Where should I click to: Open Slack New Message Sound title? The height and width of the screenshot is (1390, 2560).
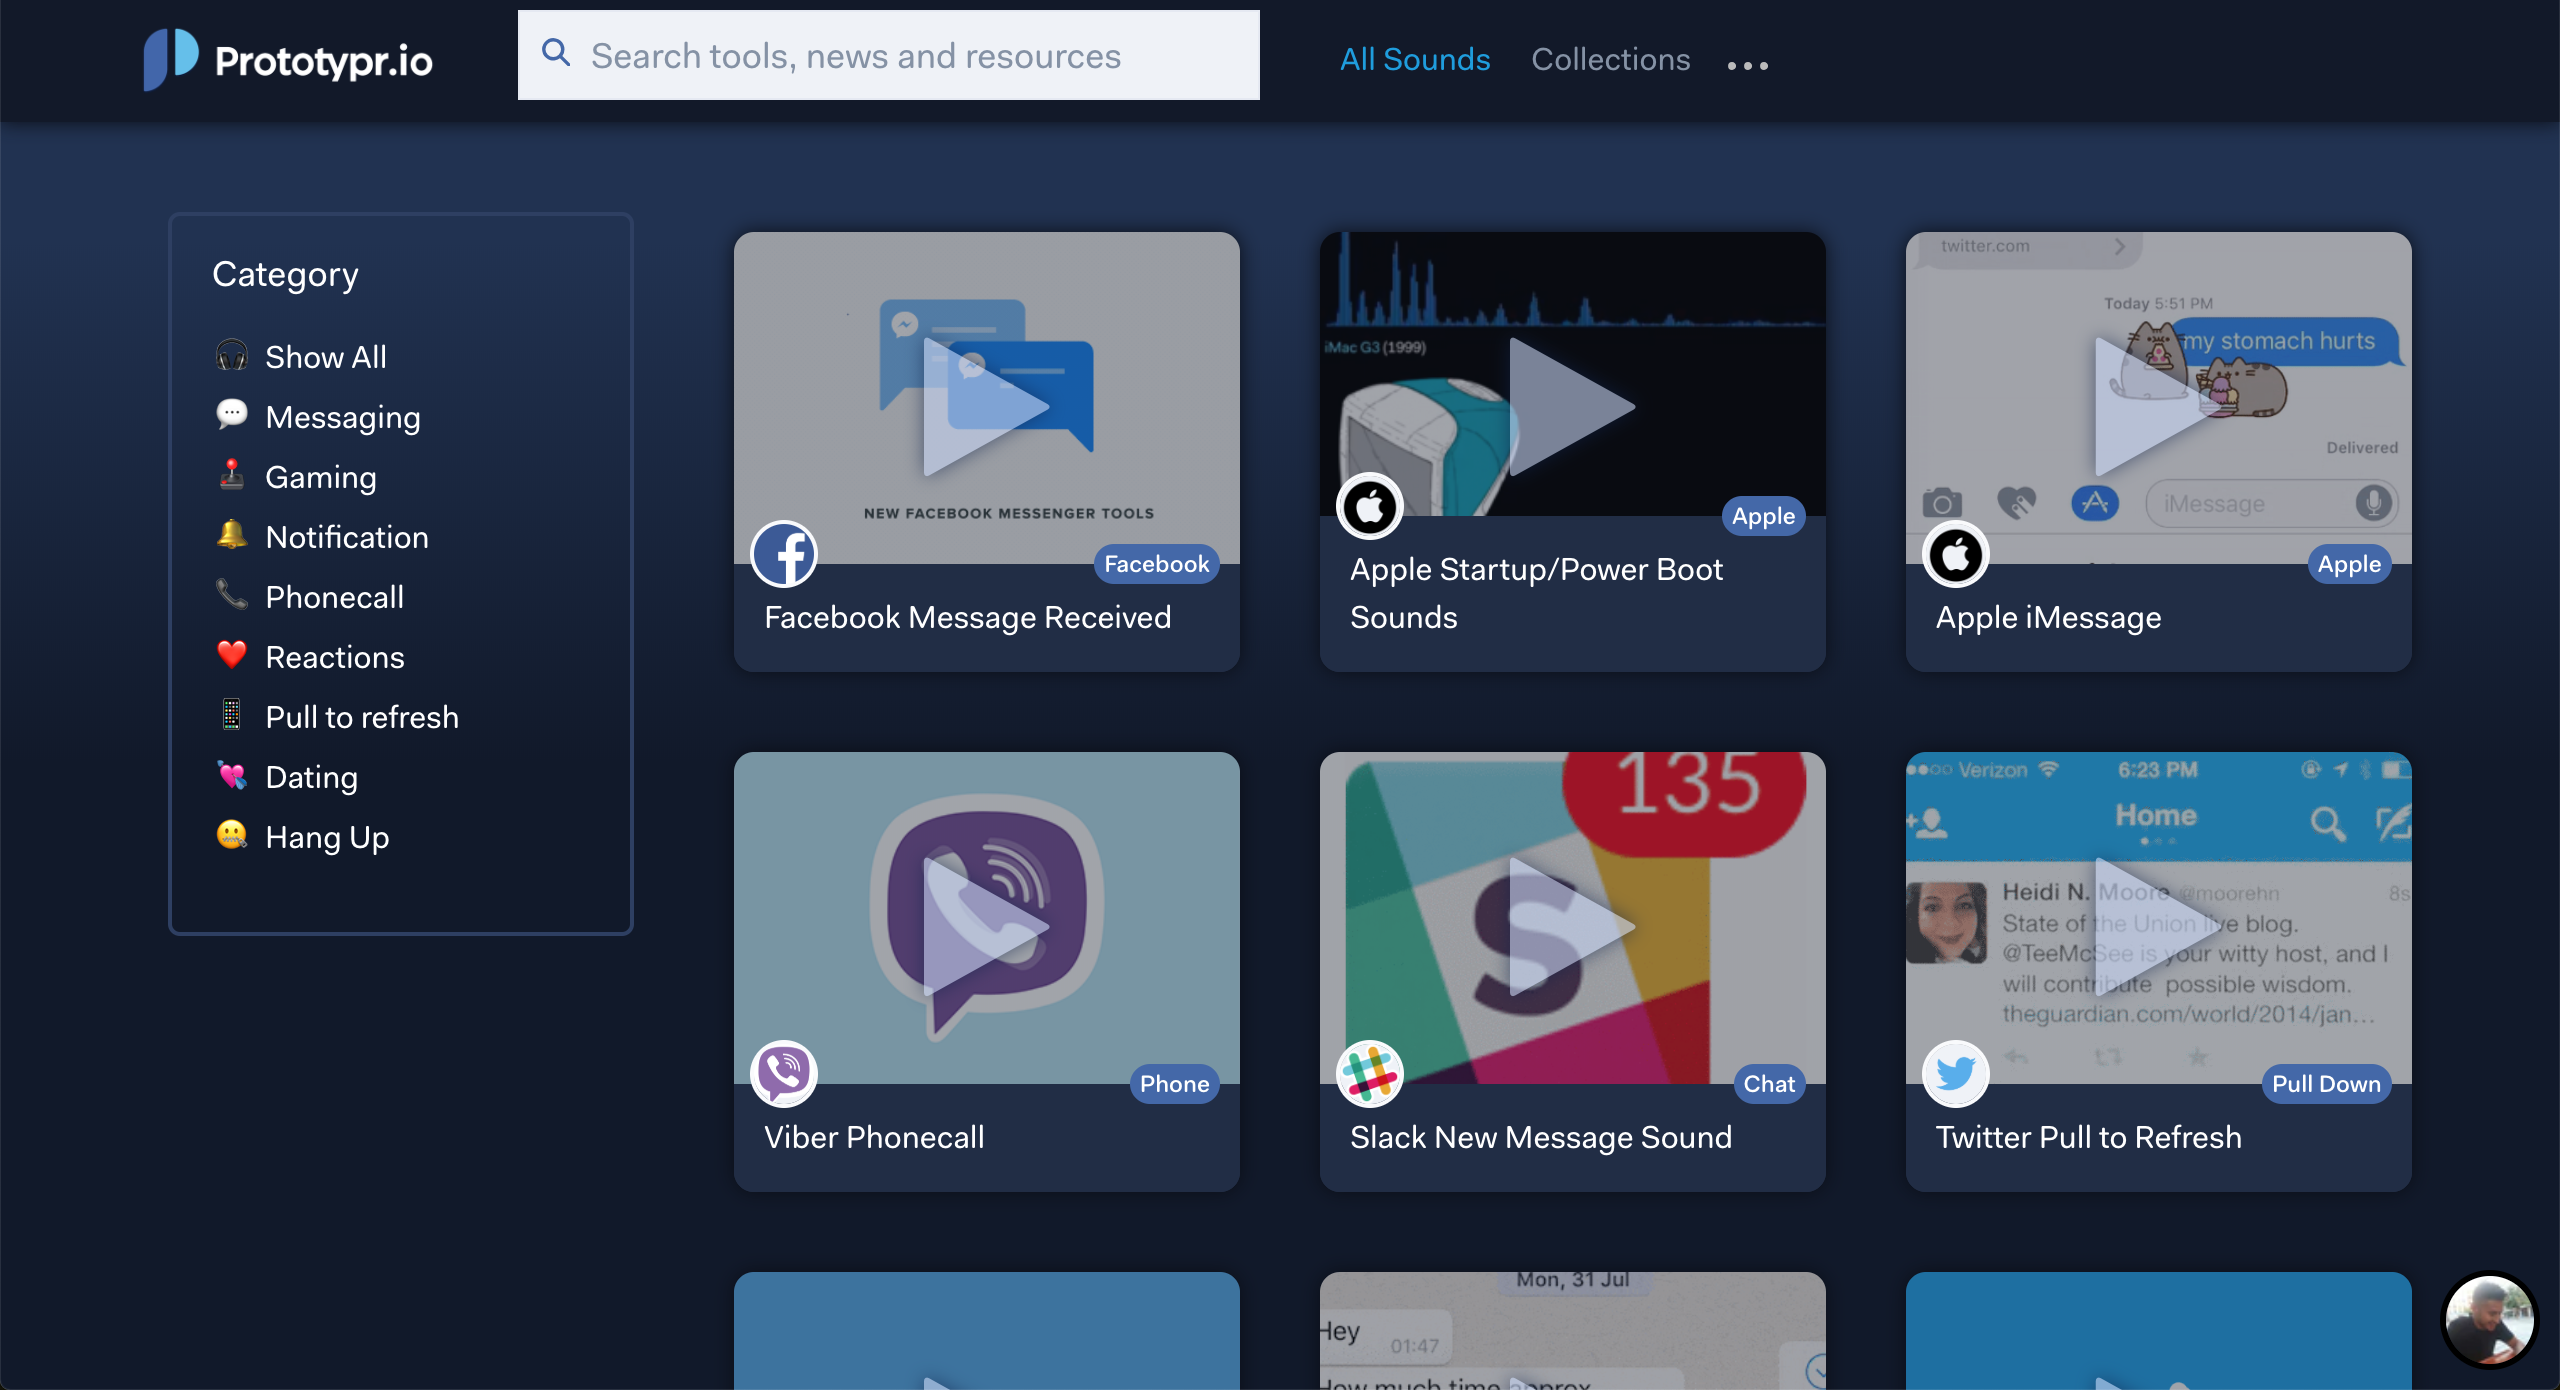click(1541, 1137)
